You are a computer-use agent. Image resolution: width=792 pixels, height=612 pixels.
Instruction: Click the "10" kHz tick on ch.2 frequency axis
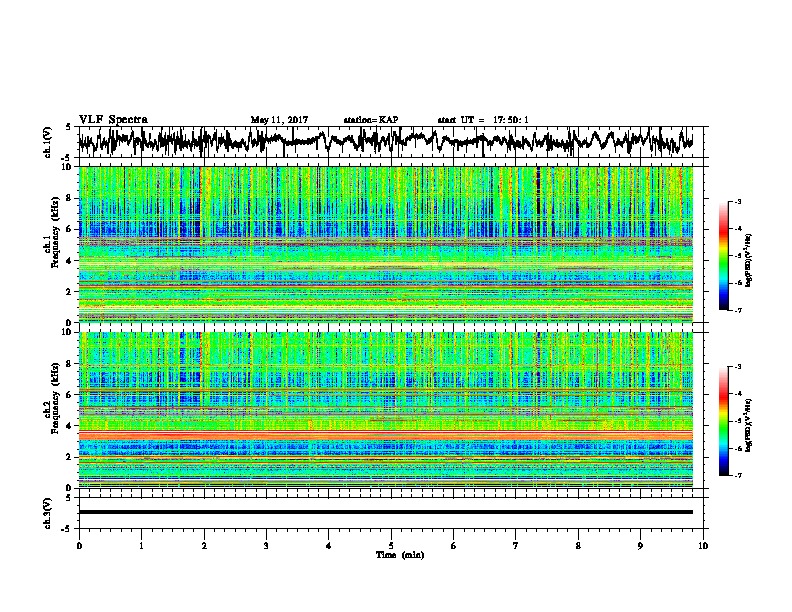tap(68, 333)
